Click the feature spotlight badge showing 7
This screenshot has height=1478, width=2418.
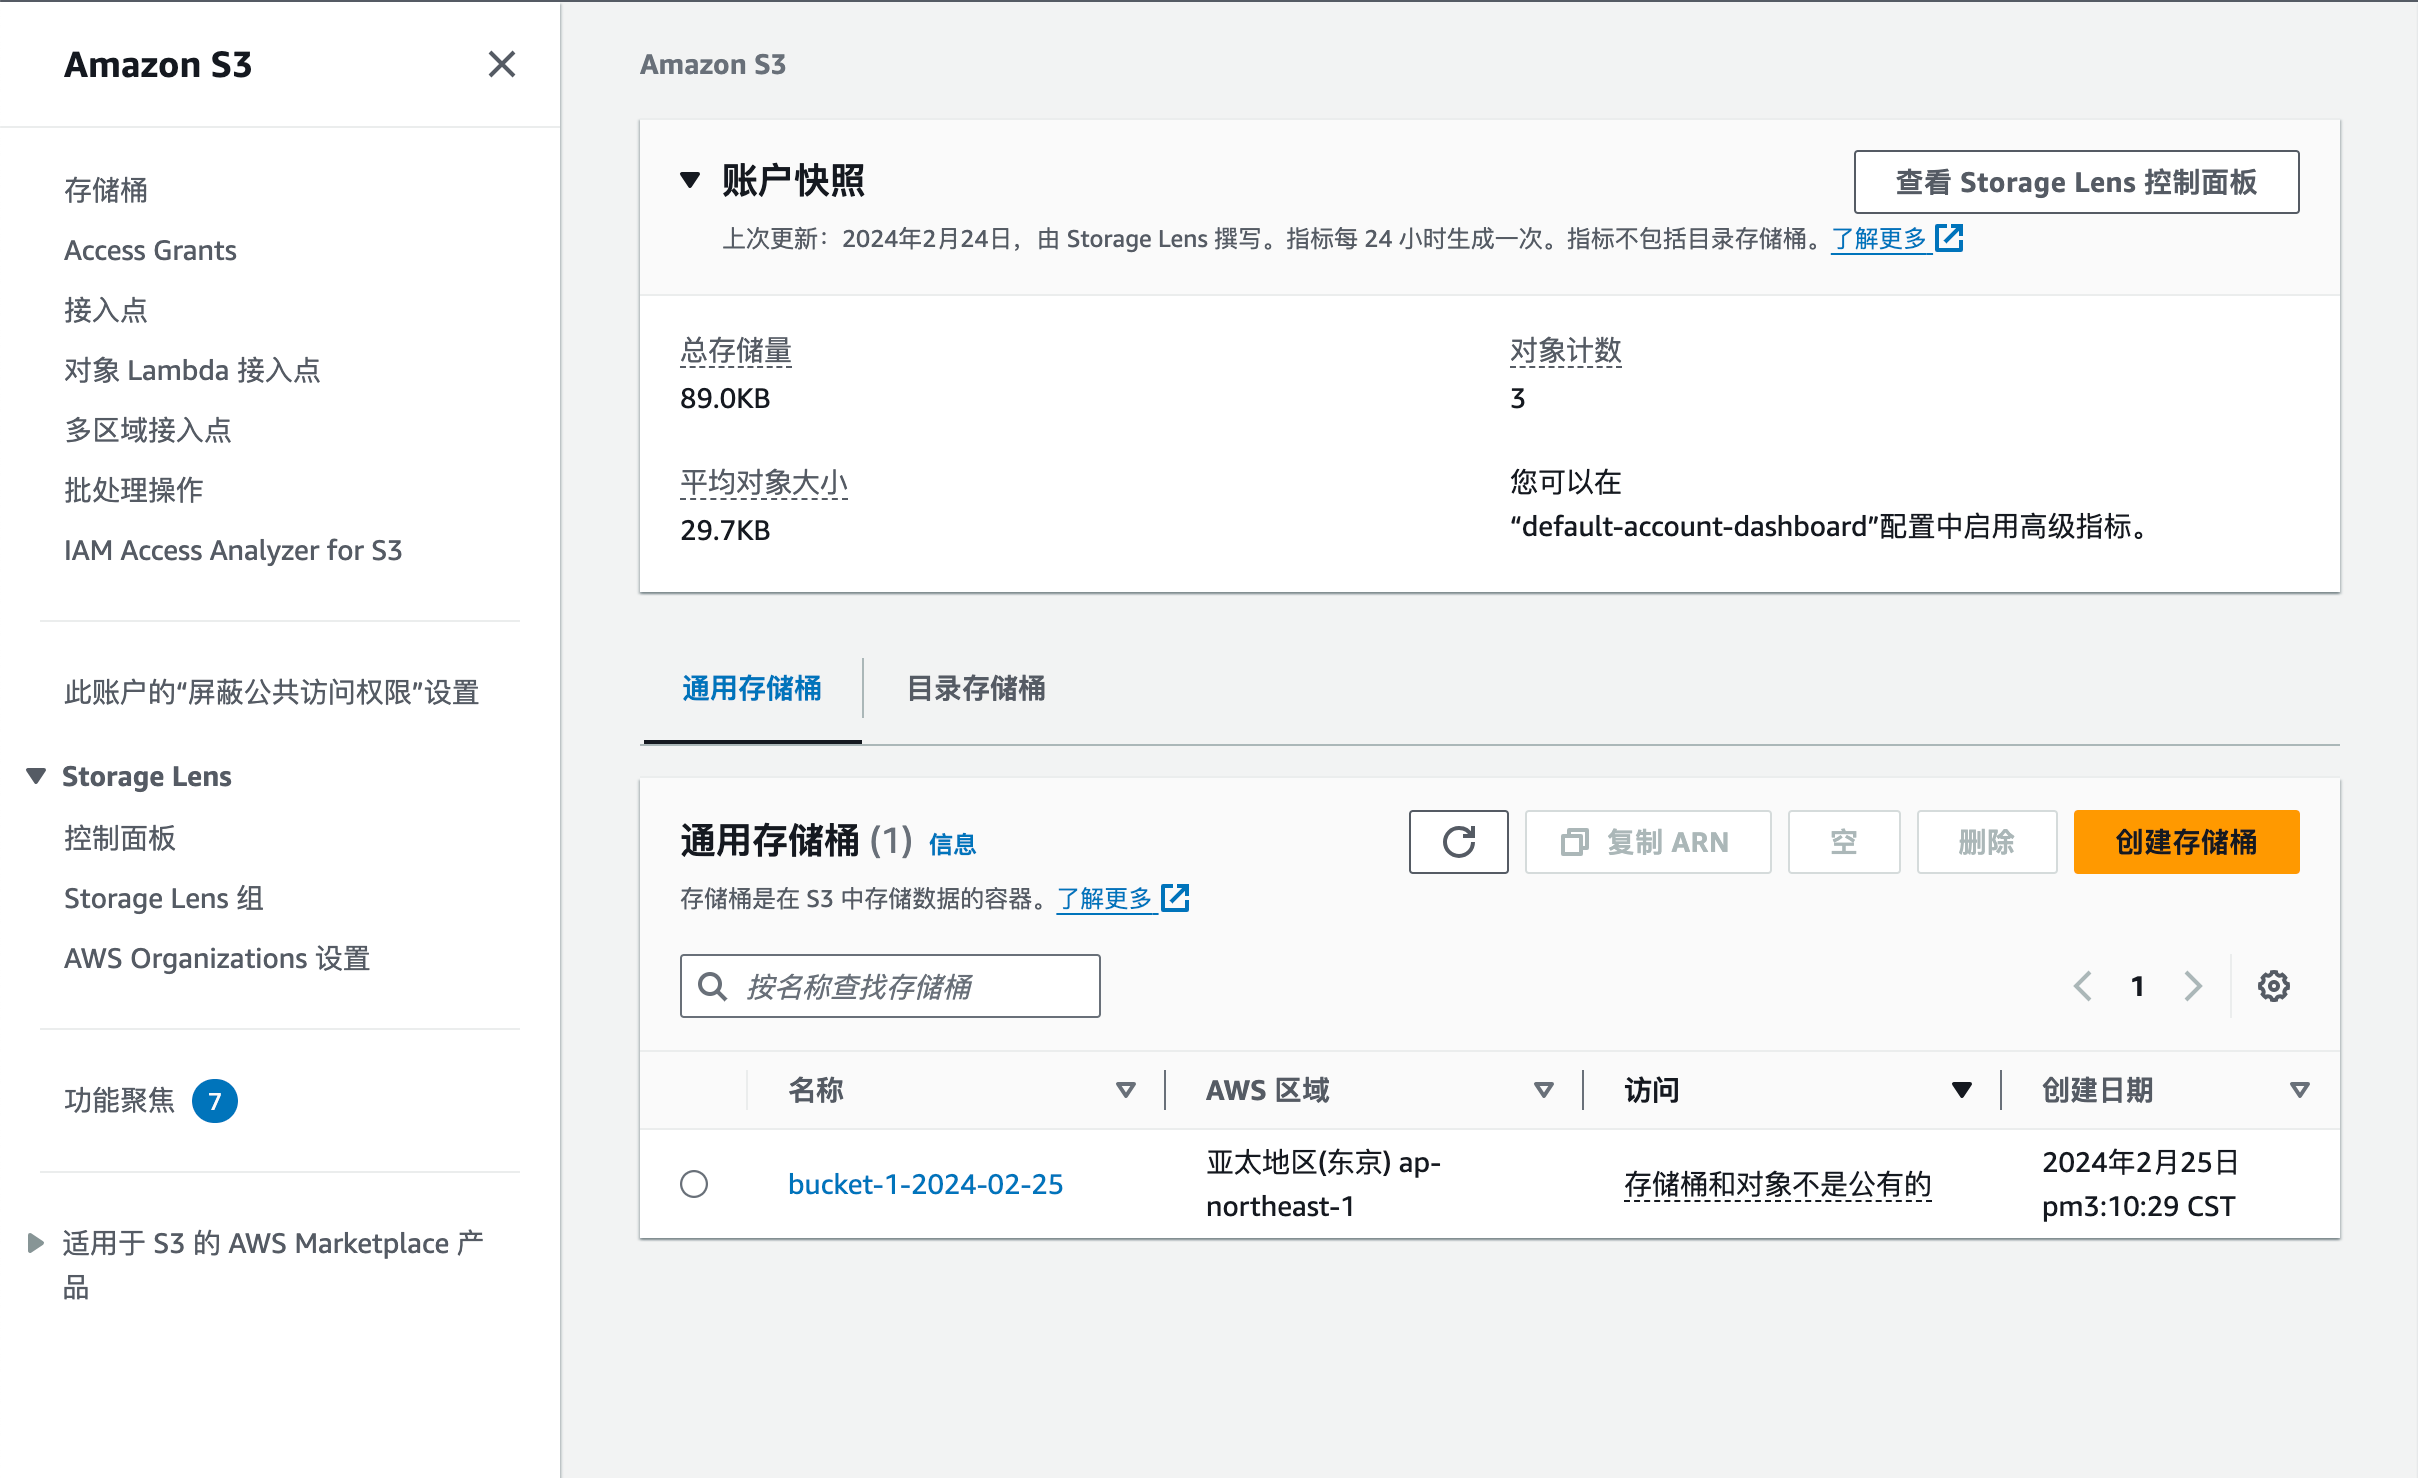coord(214,1100)
